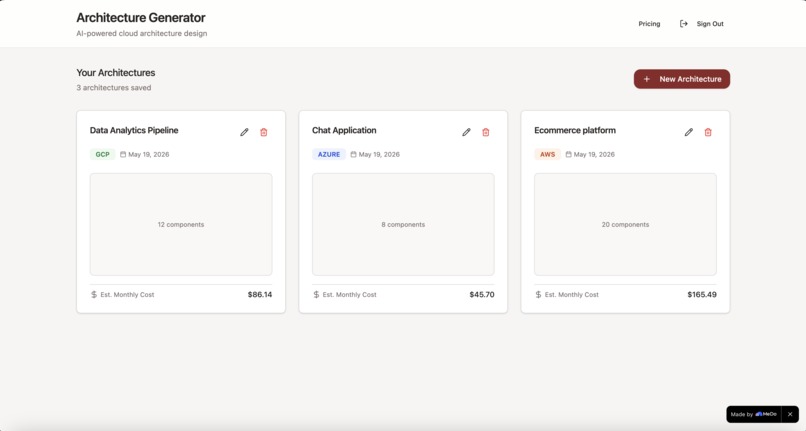Delete the Data Analytics Pipeline card
Viewport: 806px width, 431px height.
coord(264,132)
